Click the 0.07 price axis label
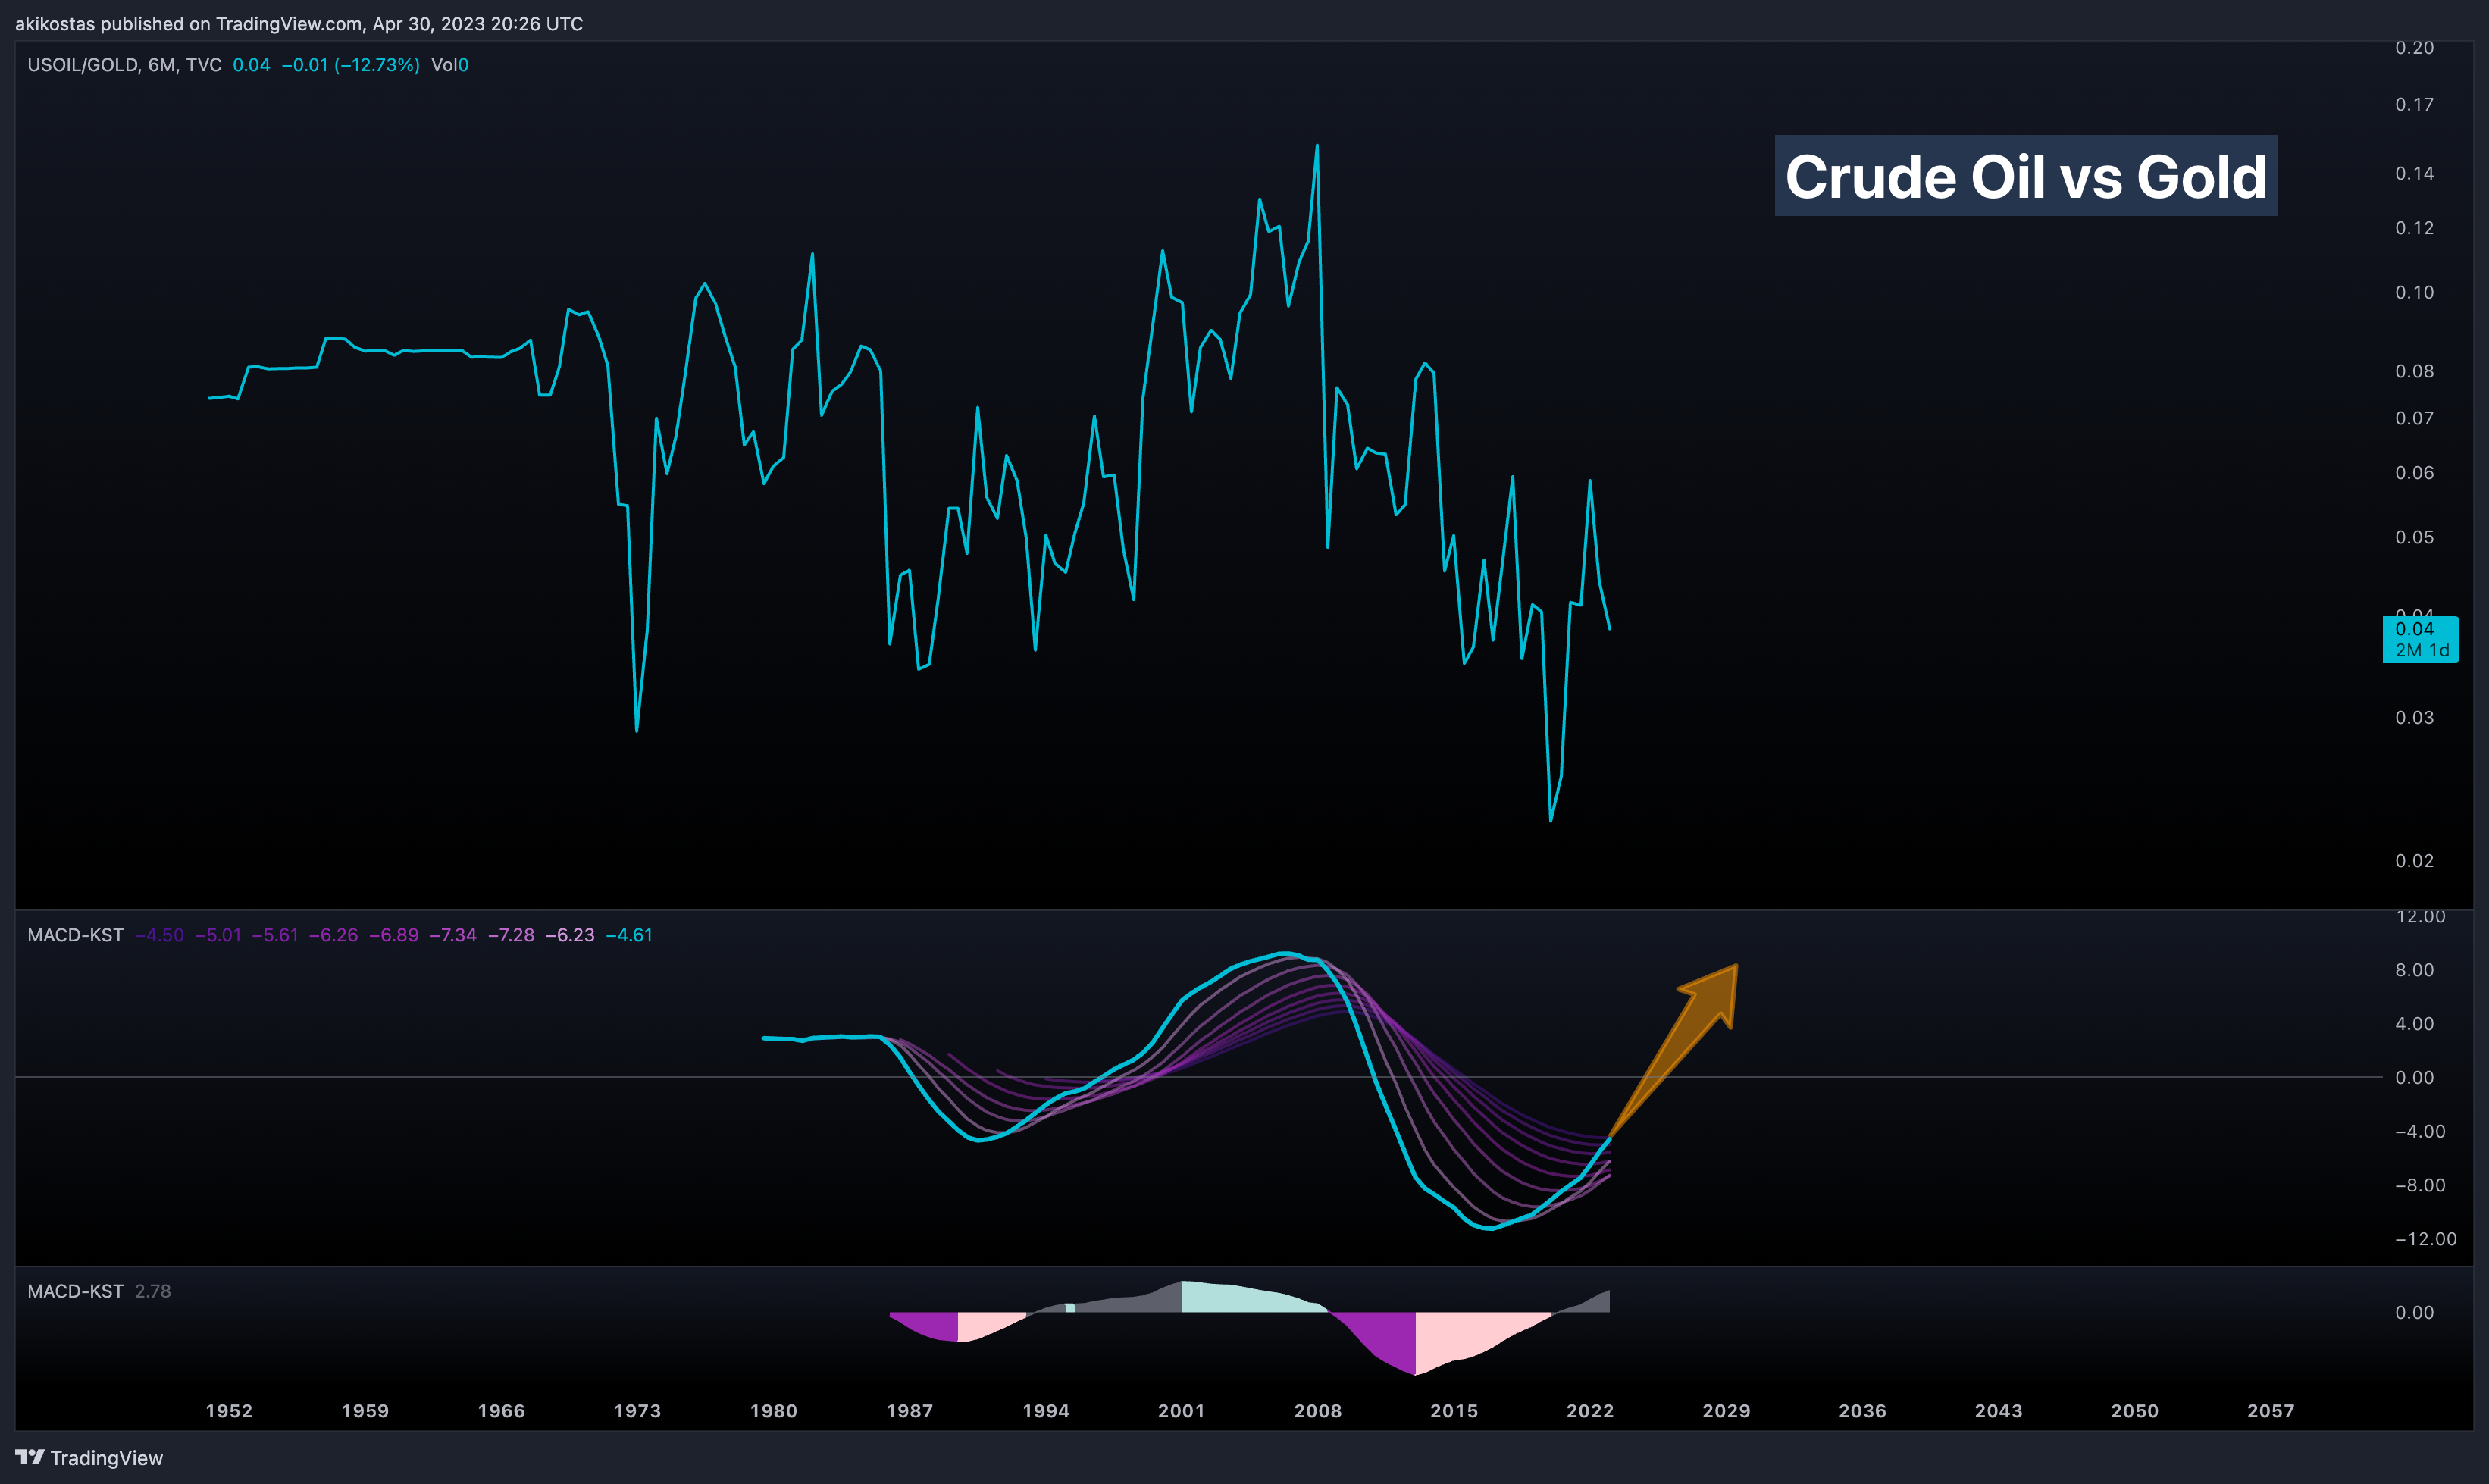 [x=2414, y=418]
